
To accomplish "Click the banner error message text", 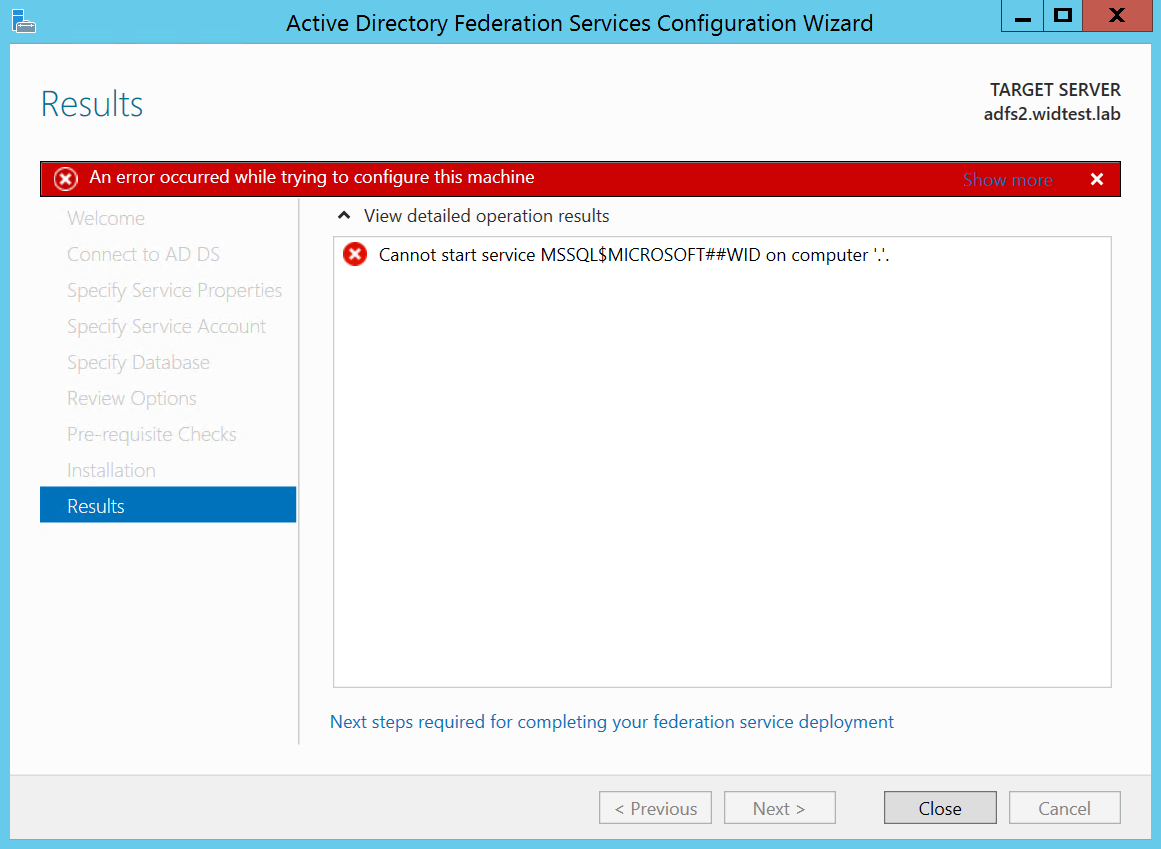I will click(312, 177).
